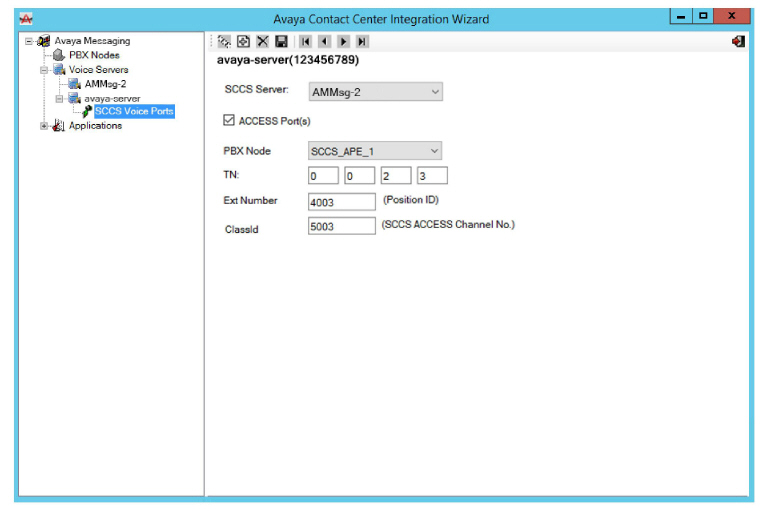The height and width of the screenshot is (511, 768).
Task: Click the ClassId label
Action: [241, 229]
